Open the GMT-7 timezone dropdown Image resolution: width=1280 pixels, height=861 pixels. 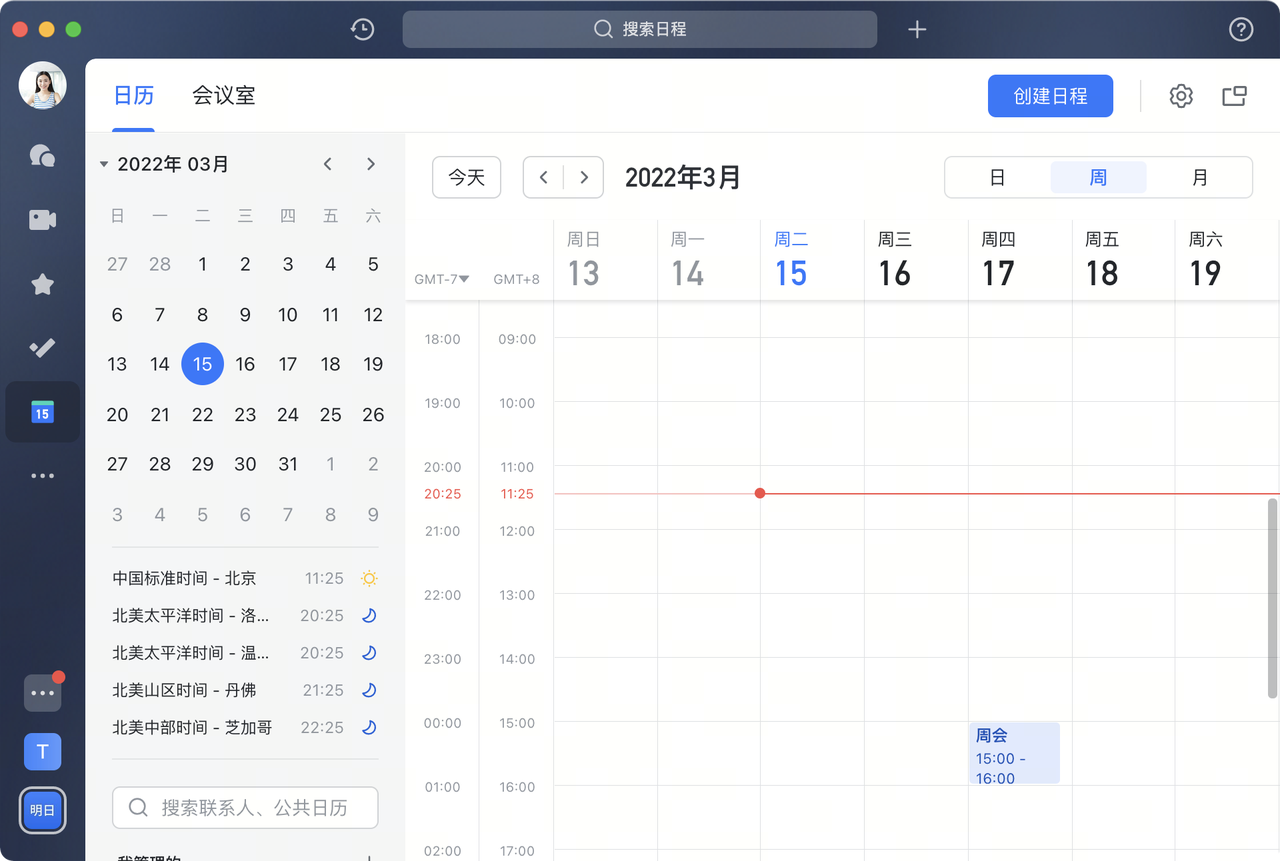442,279
